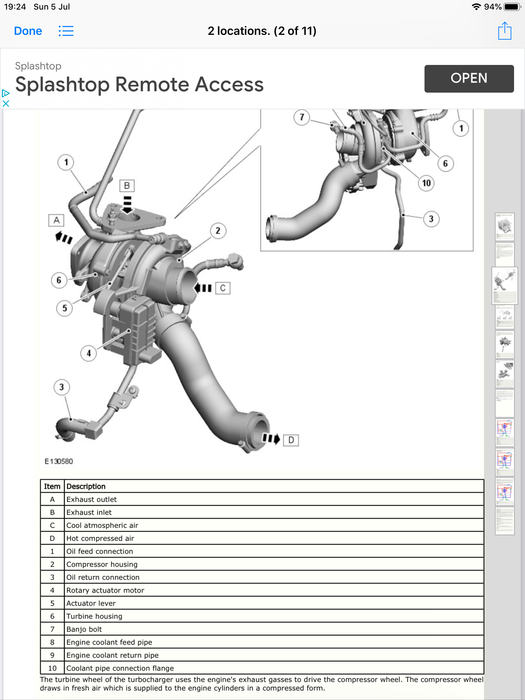Select the tenth page thumbnail in sidebar
The width and height of the screenshot is (525, 700).
(x=504, y=492)
